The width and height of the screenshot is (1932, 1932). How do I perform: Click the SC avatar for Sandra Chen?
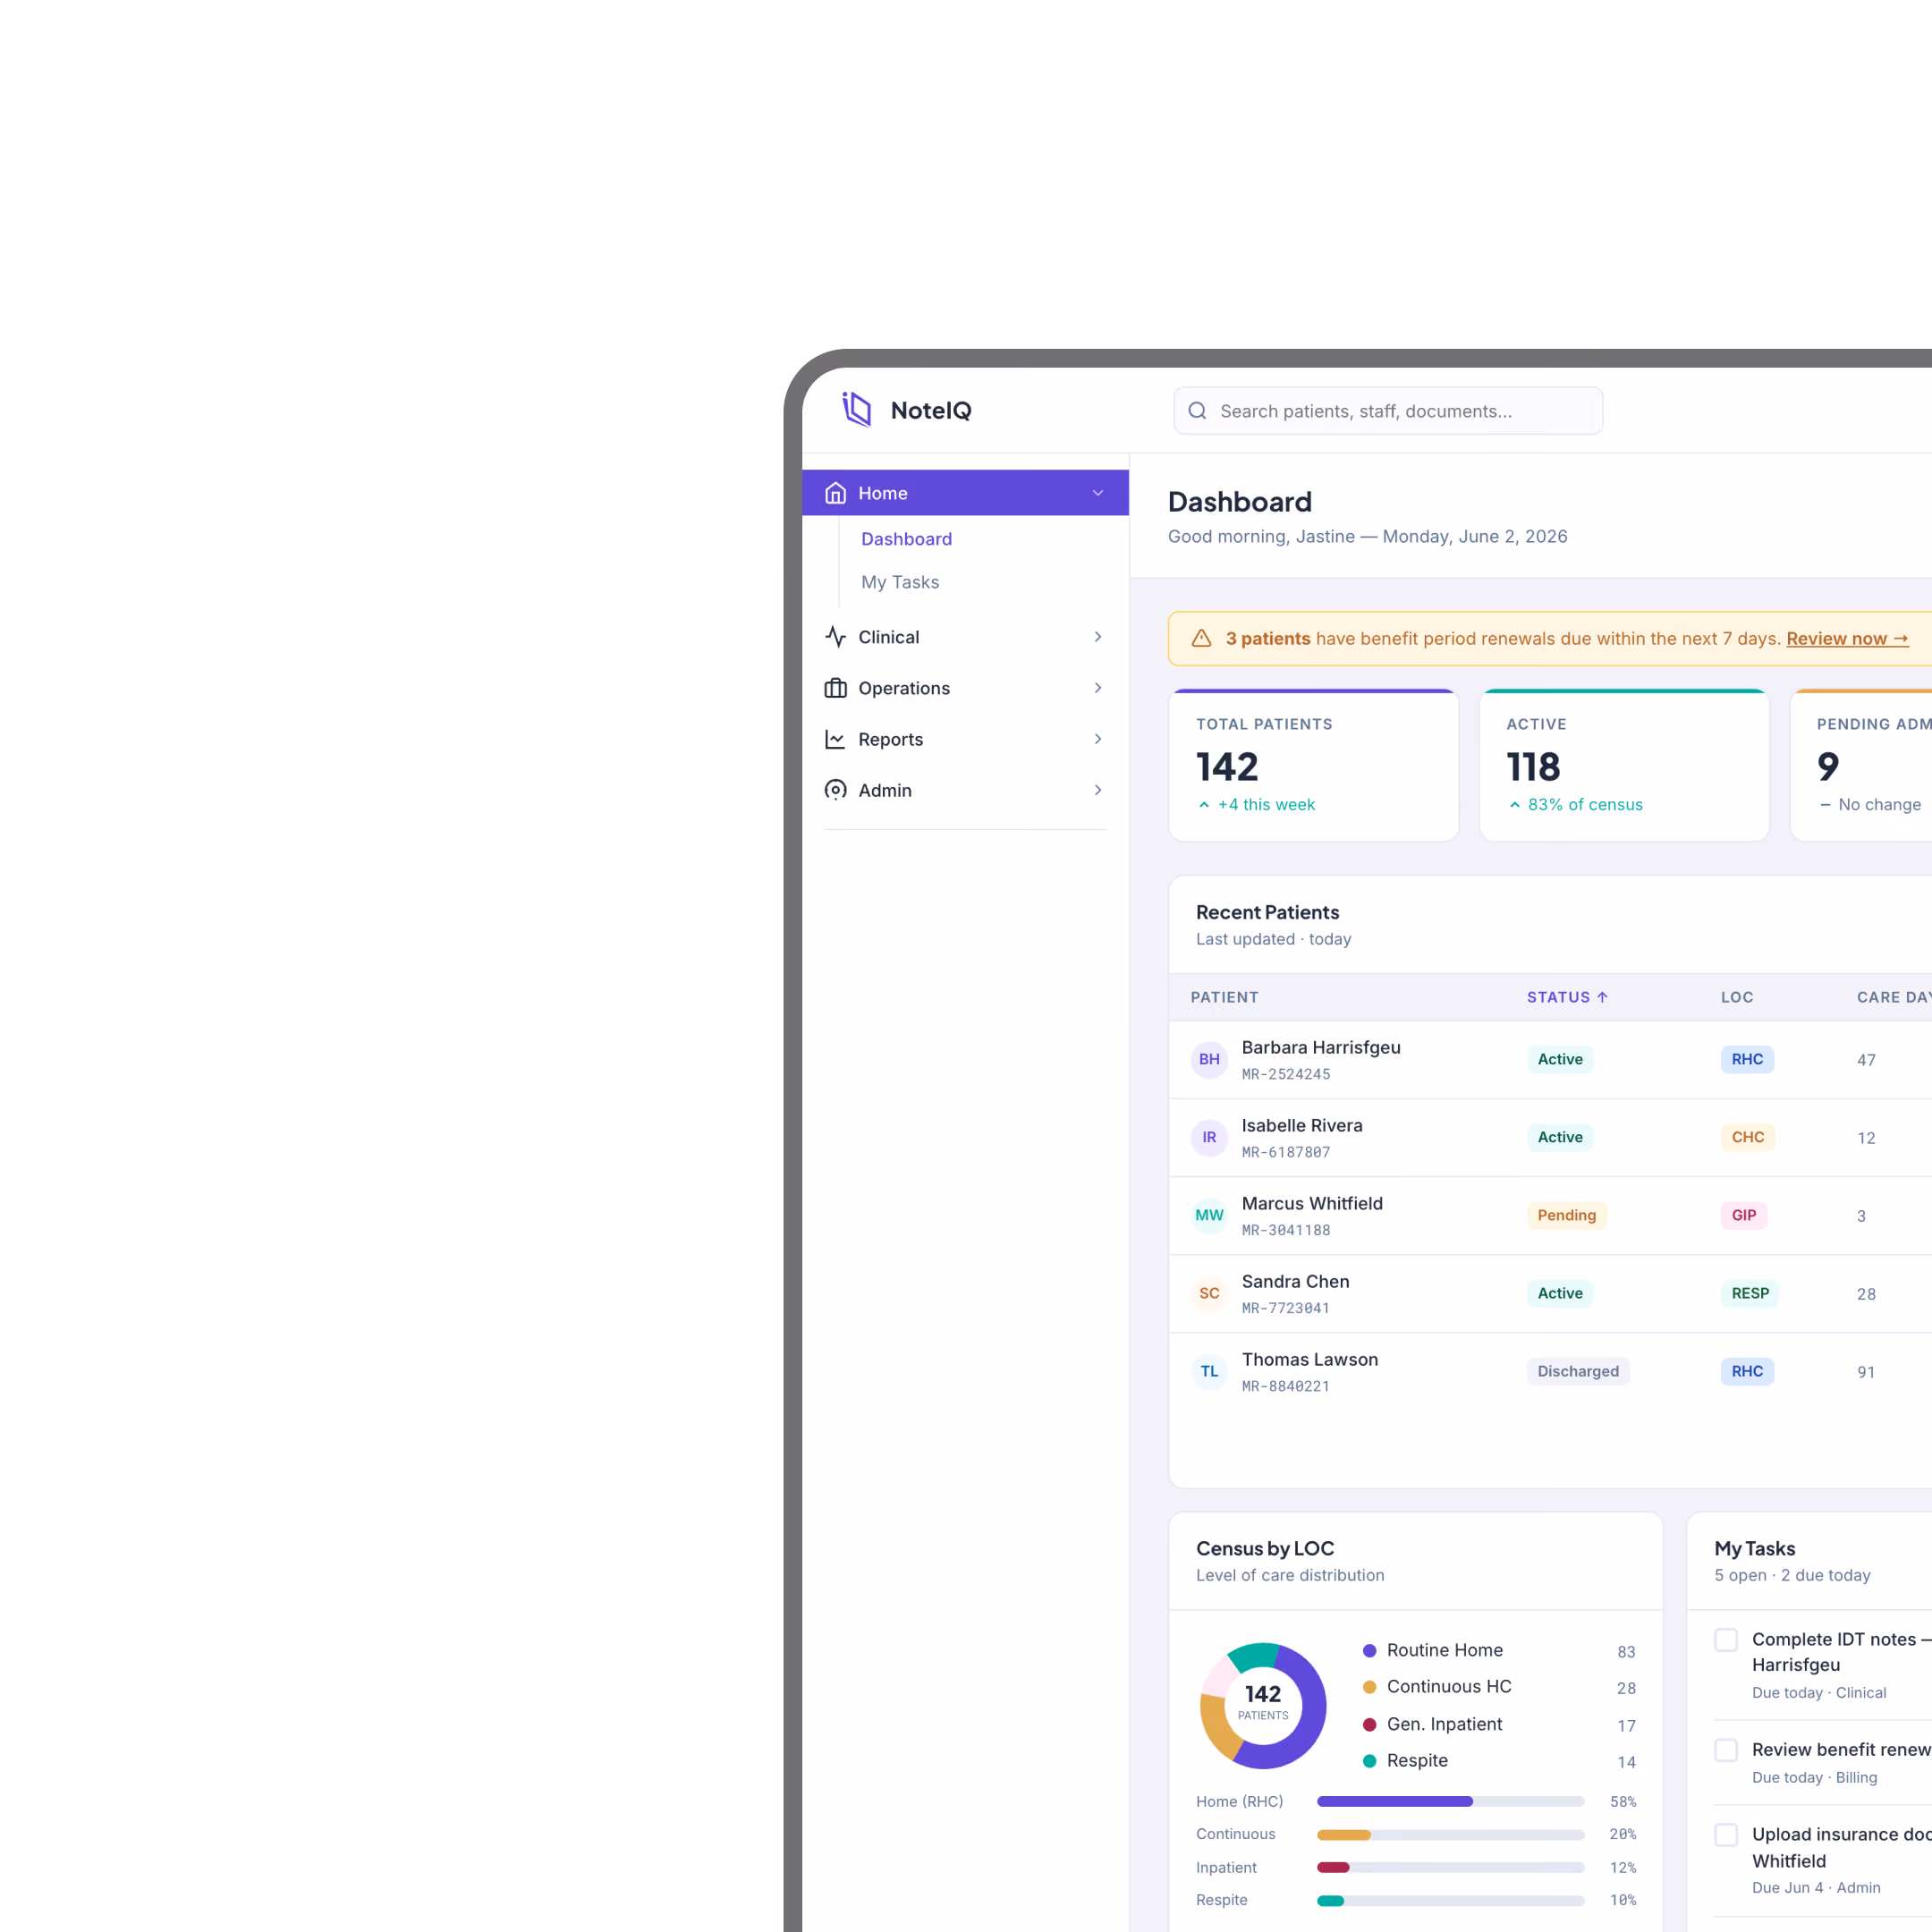point(1209,1293)
